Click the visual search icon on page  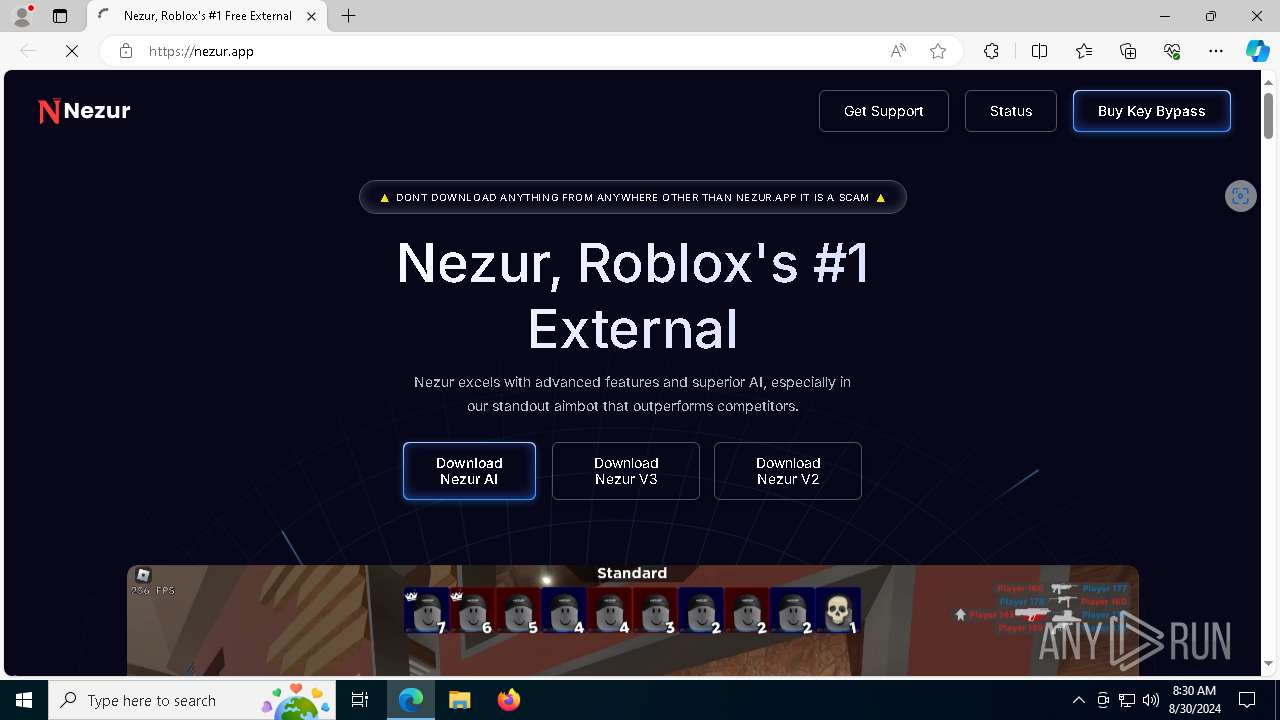[1241, 196]
